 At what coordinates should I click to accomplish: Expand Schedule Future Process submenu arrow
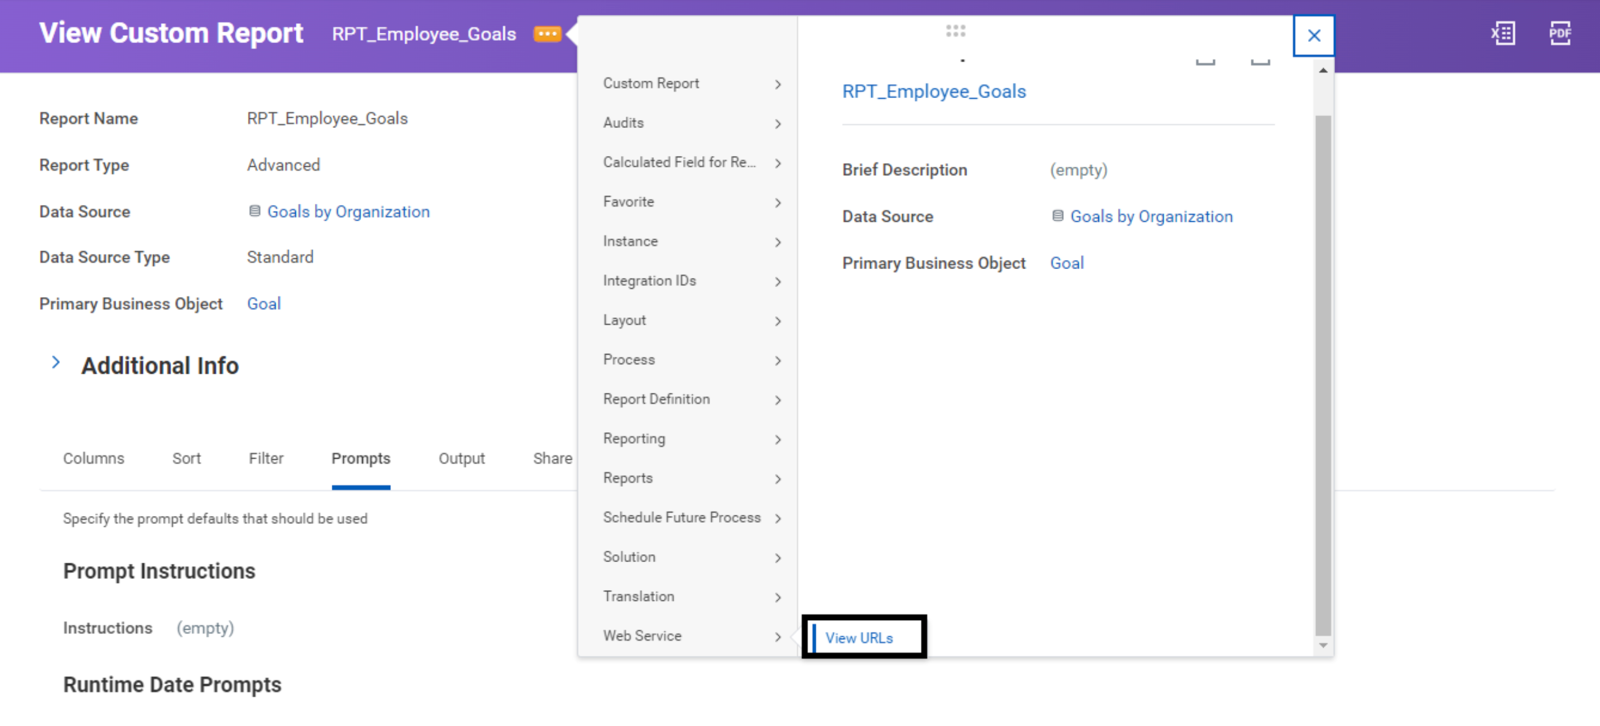tap(778, 518)
